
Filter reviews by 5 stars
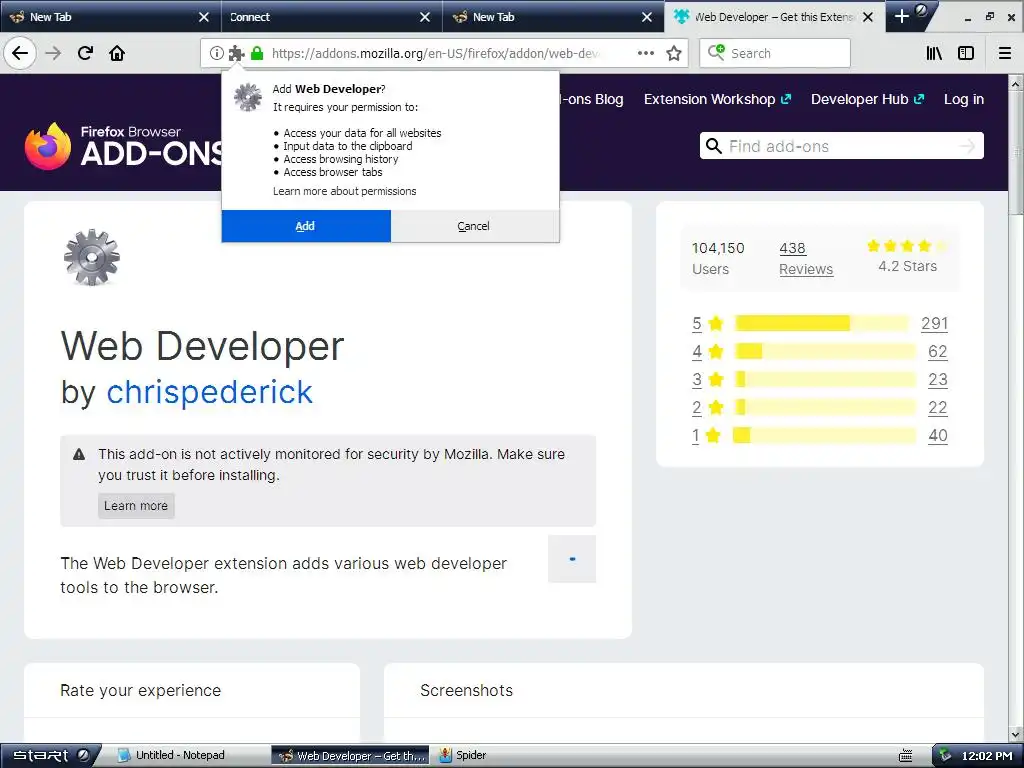click(707, 323)
